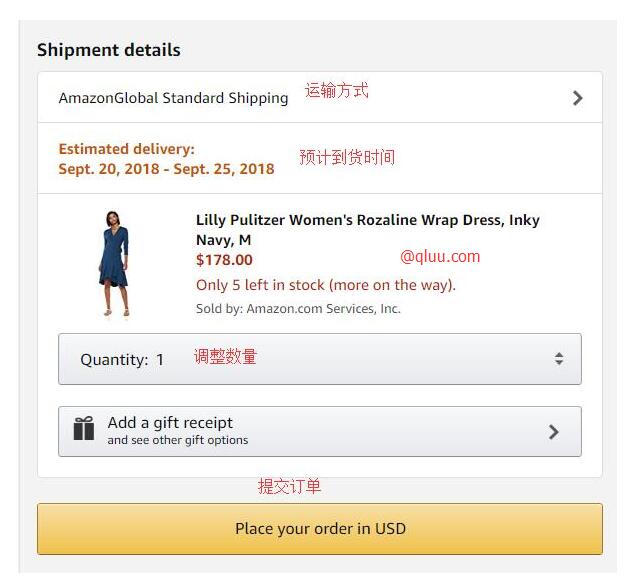633x584 pixels.
Task: Click the @qluu.com watermark text
Action: (440, 256)
